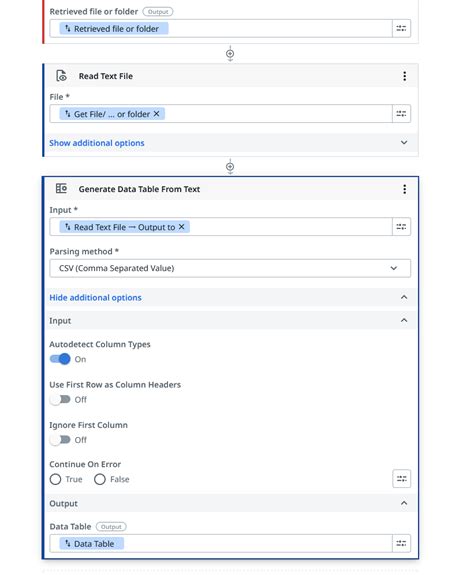Remove the Get File or folder variable chip
The height and width of the screenshot is (575, 474).
[x=157, y=114]
